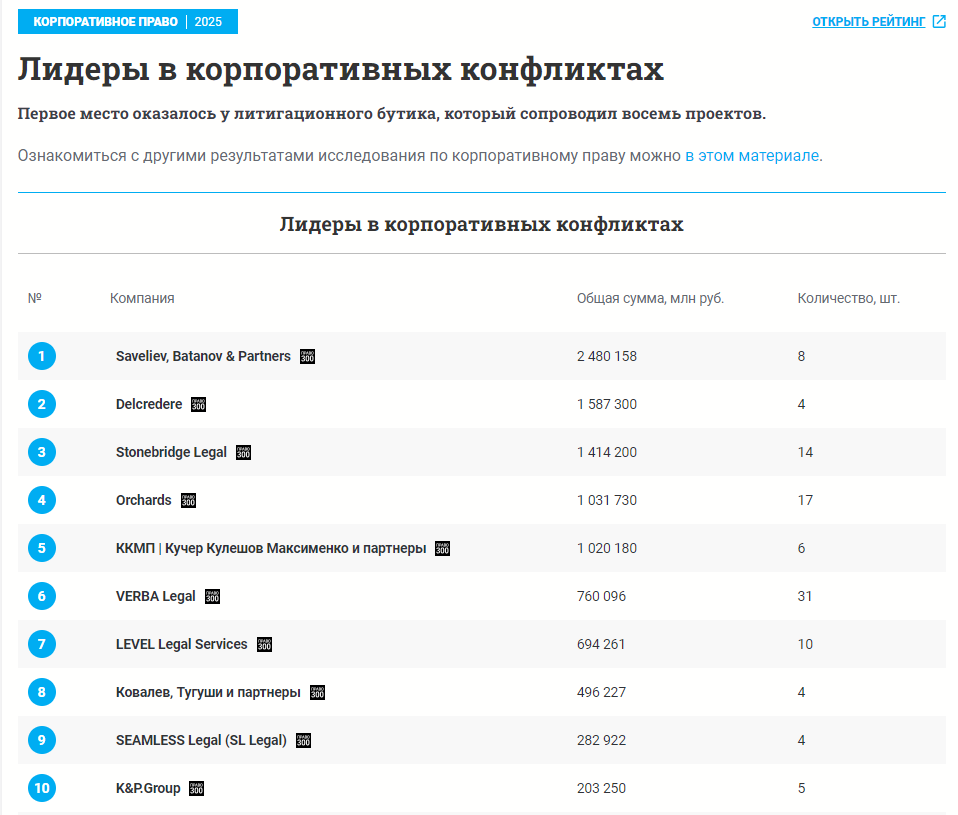Click quantity 10 in LEVEL Legal Services row
Image resolution: width=958 pixels, height=815 pixels.
point(805,644)
